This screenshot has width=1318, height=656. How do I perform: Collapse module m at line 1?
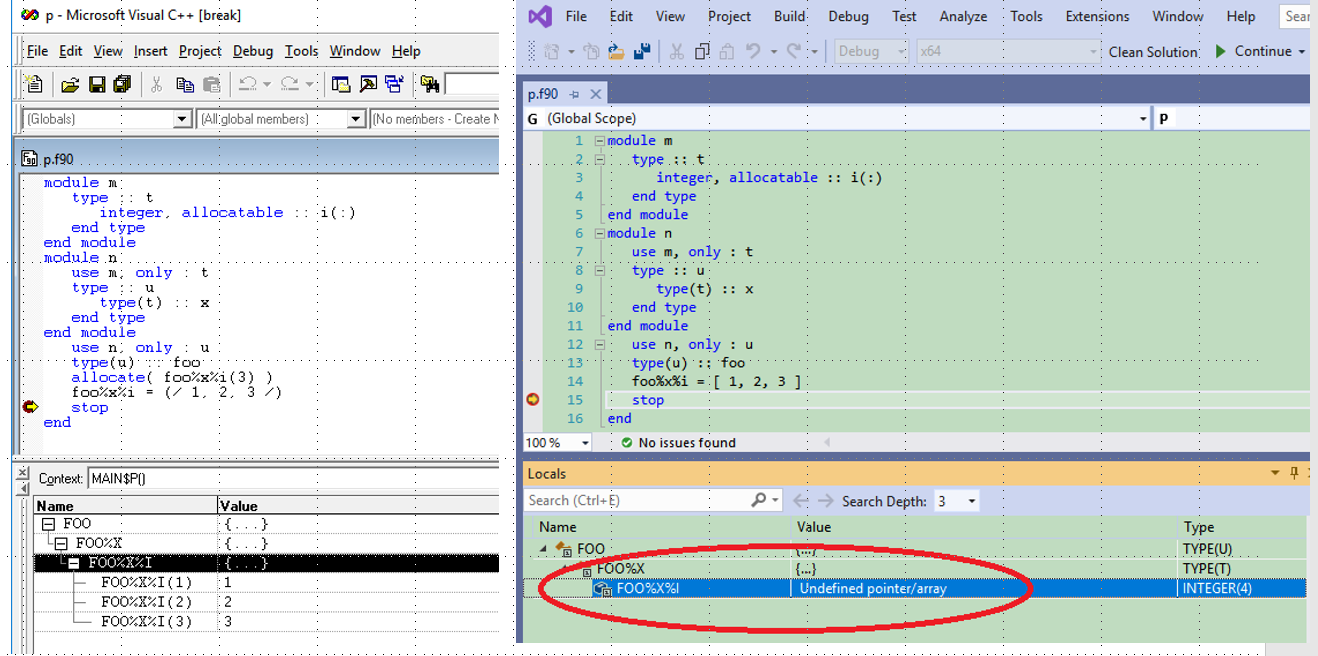[x=598, y=141]
